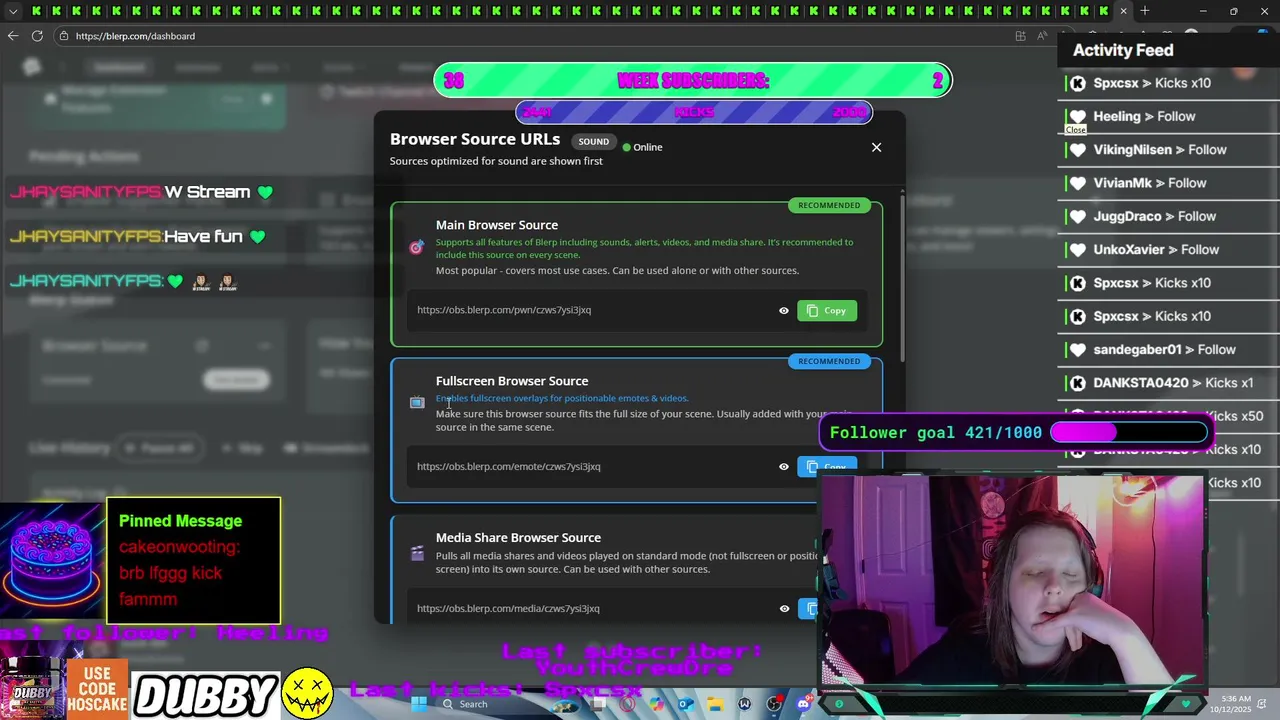
Task: Click UnkoXavier > Follow activity entry
Action: click(x=1156, y=250)
